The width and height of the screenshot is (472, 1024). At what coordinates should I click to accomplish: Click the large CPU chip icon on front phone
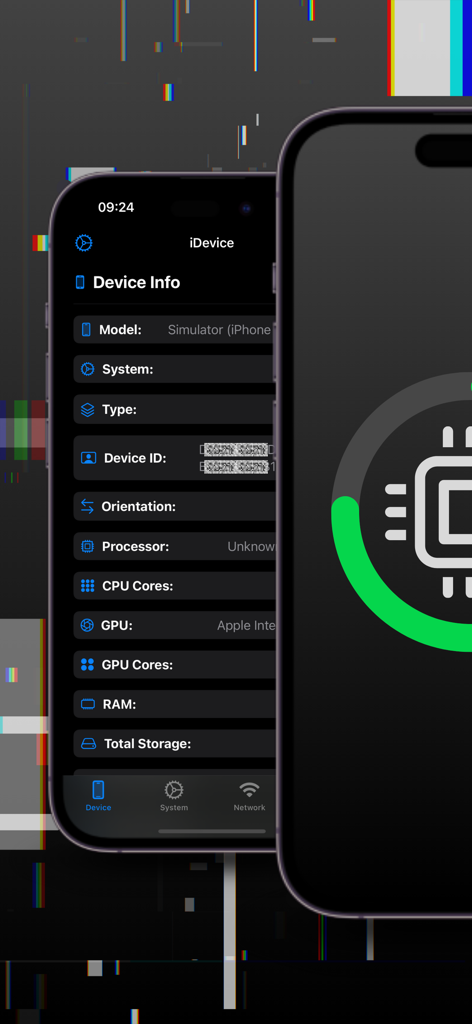tap(428, 511)
